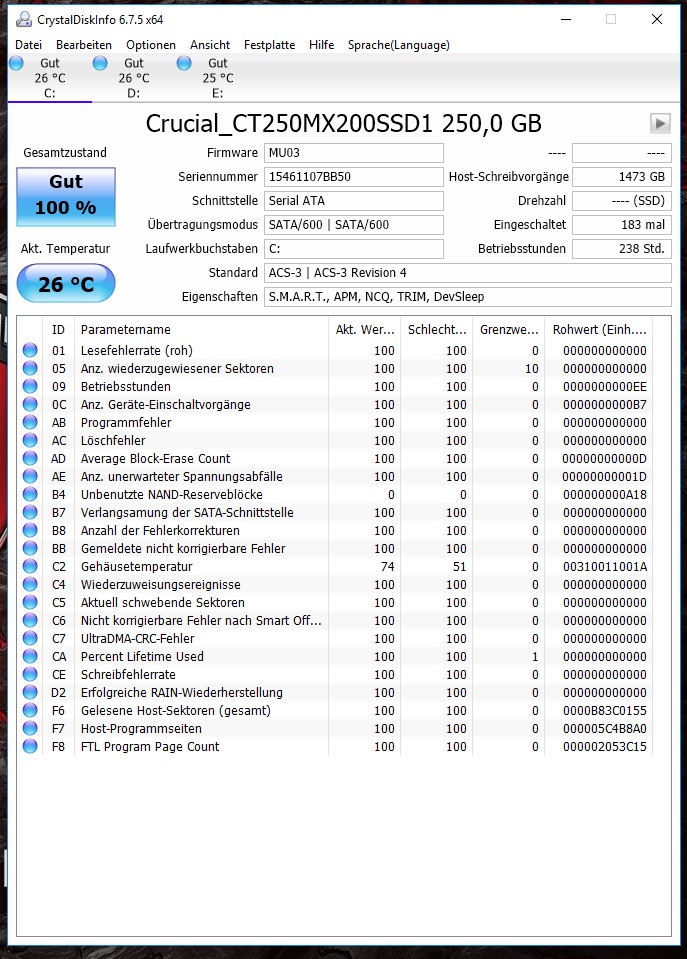Click the Akt. Wer... column header
The height and width of the screenshot is (959, 687).
[x=365, y=330]
